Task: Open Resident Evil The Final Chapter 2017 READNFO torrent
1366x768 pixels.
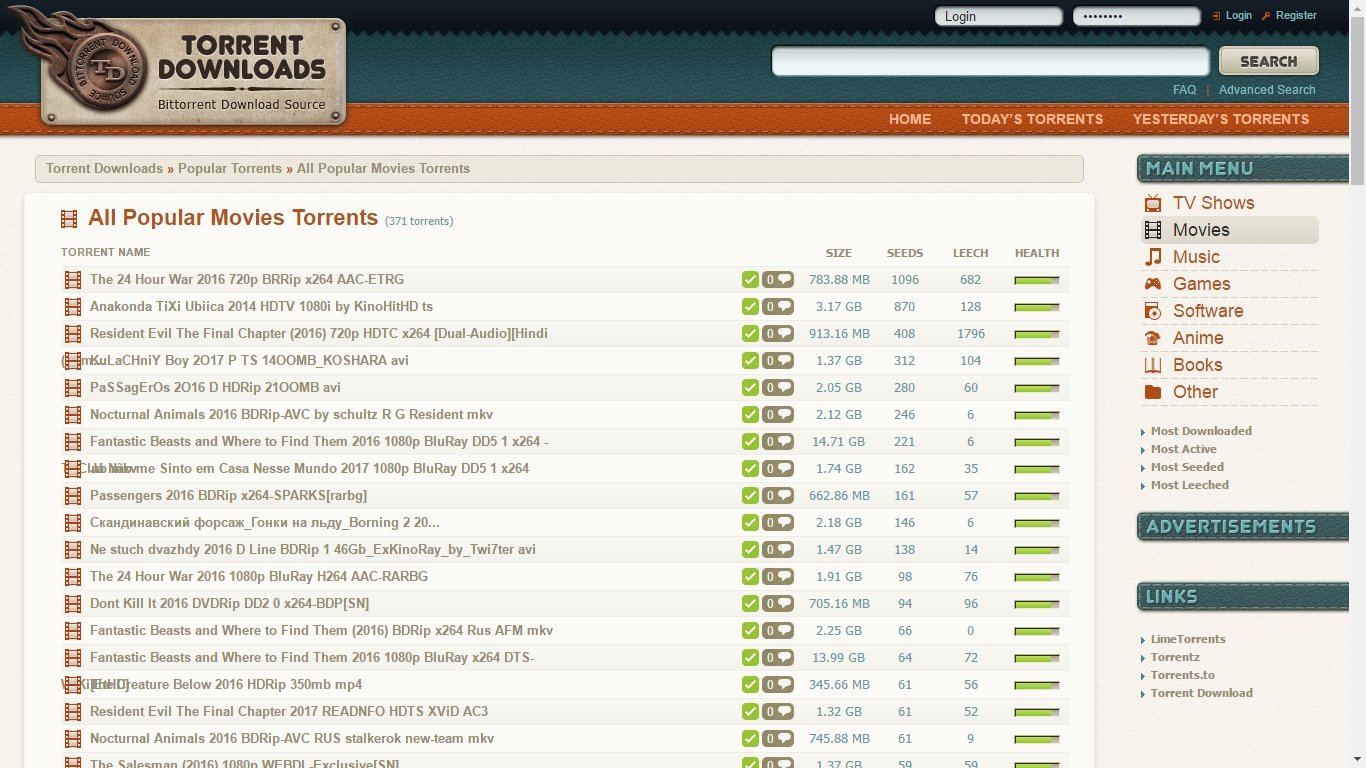Action: click(289, 712)
